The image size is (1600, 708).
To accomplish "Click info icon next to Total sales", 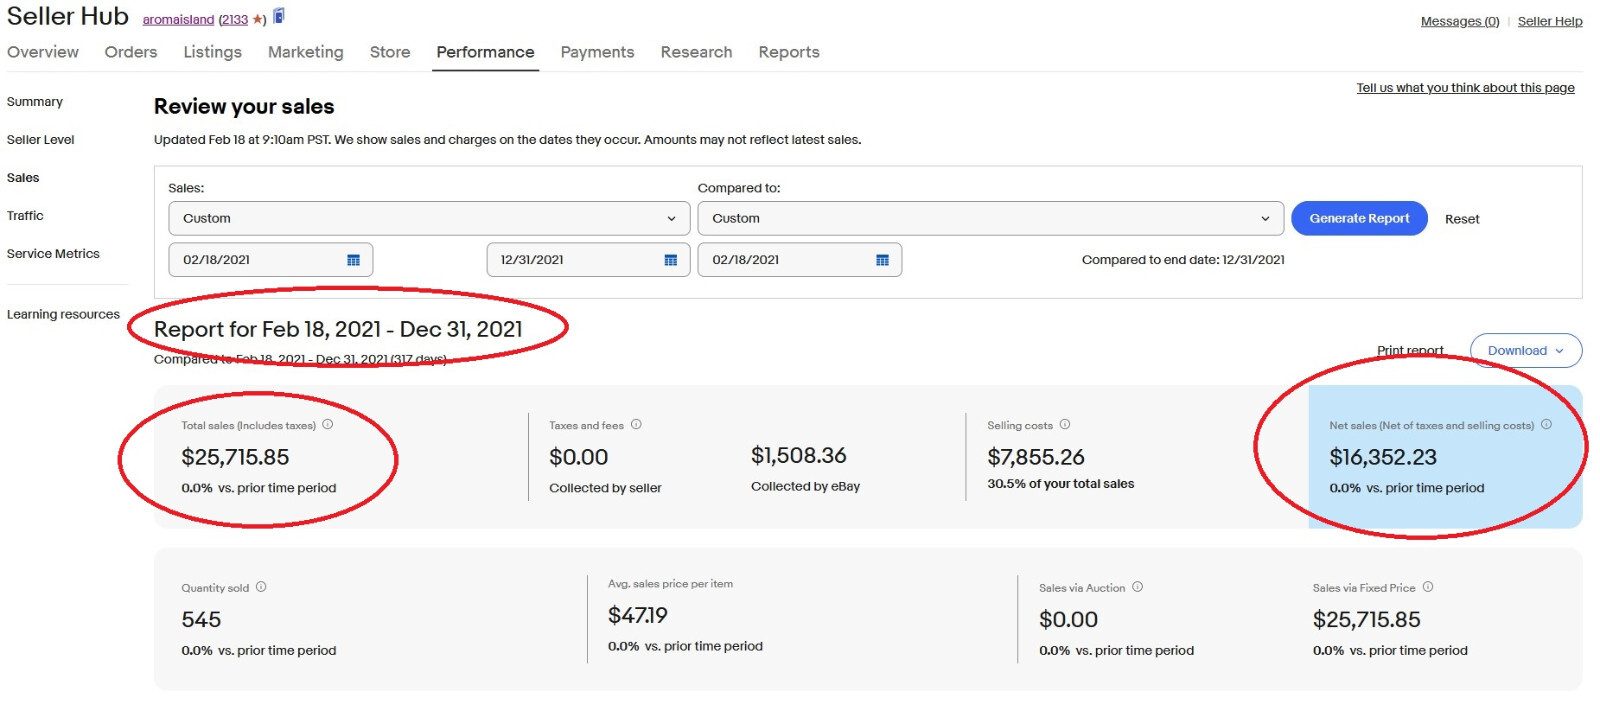I will coord(327,424).
